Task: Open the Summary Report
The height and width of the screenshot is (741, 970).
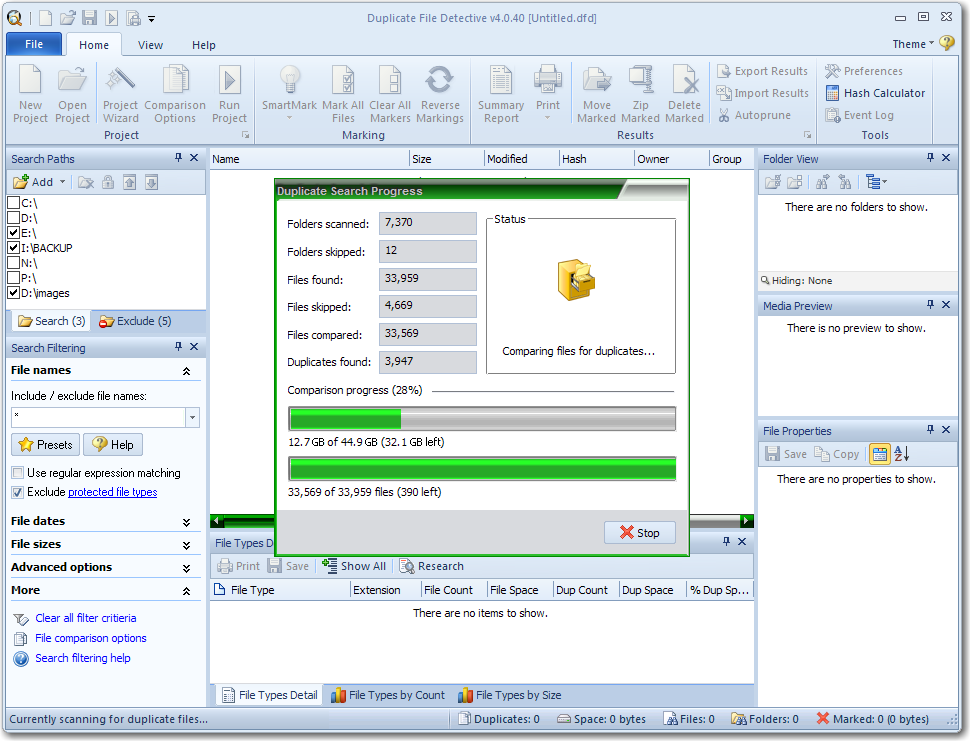Action: pos(501,94)
